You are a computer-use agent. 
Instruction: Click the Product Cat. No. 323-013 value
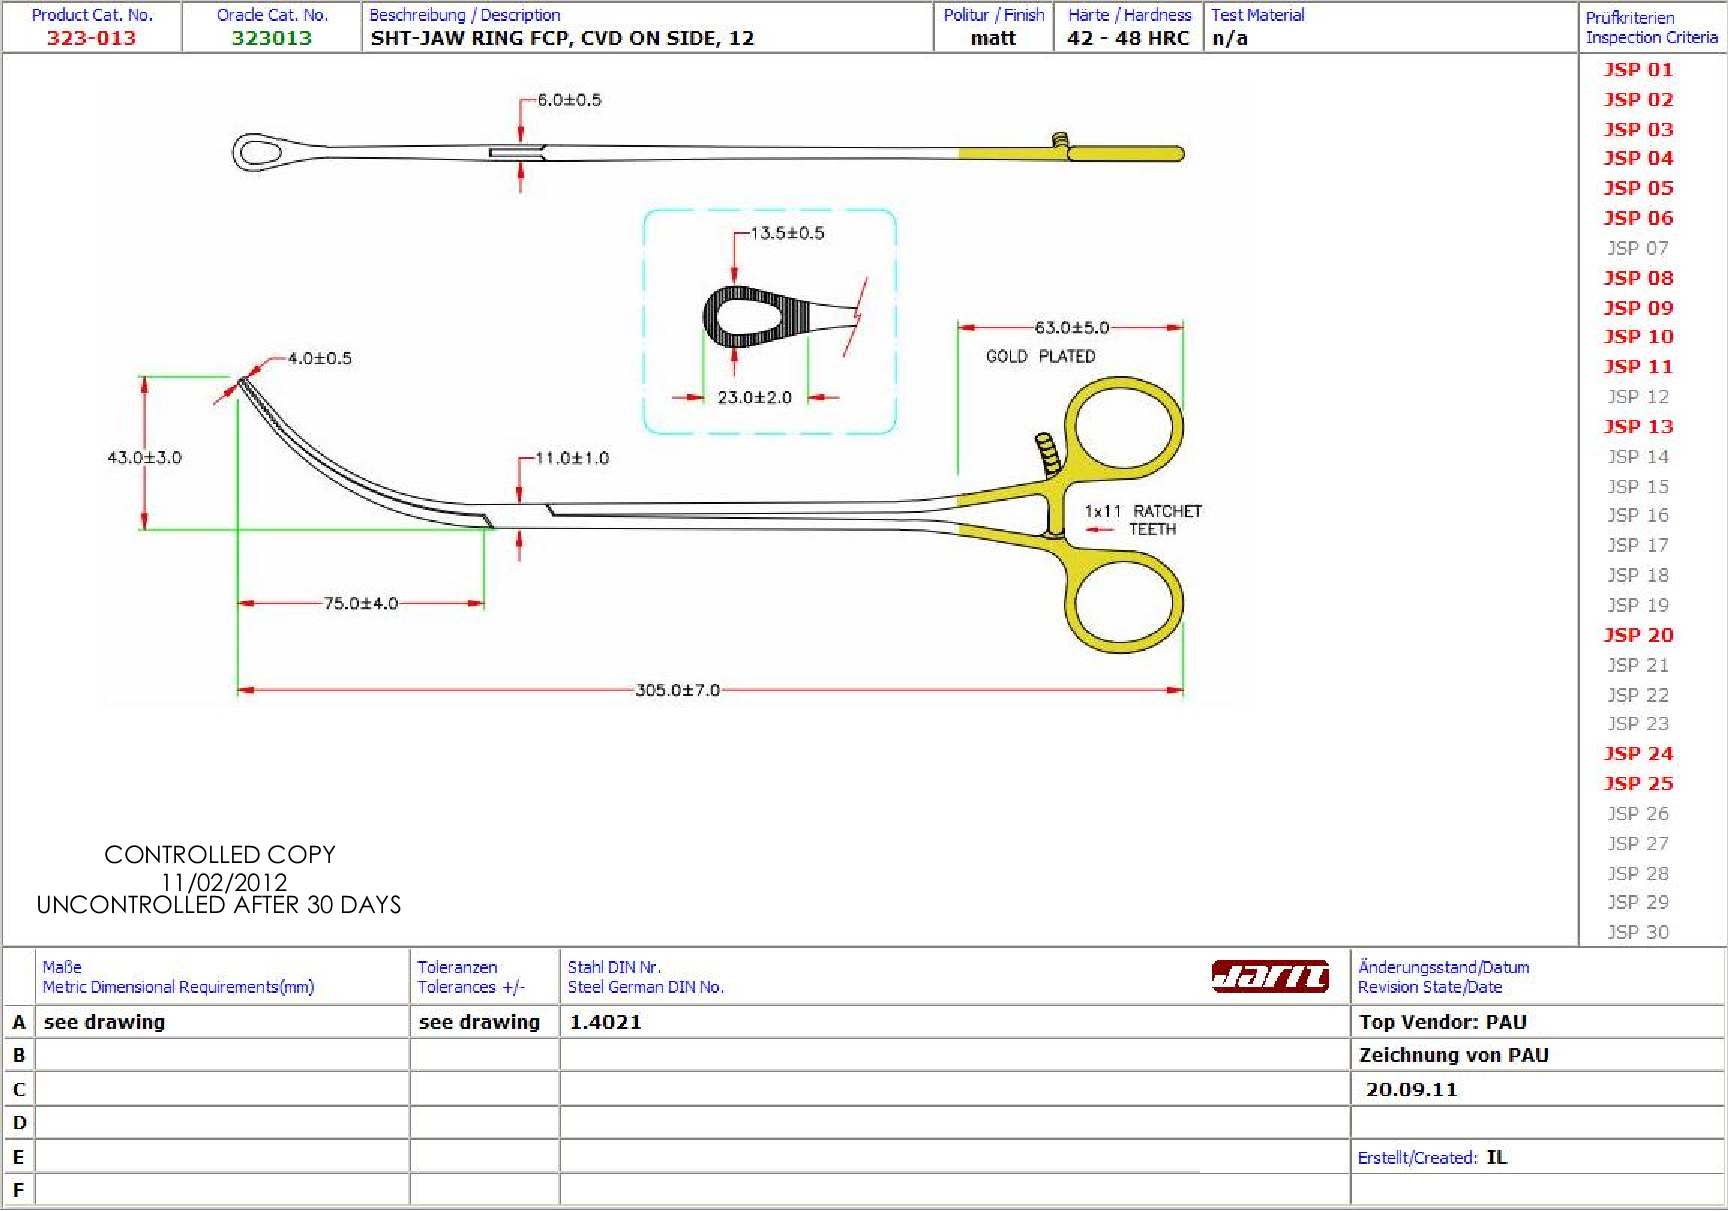pos(91,38)
